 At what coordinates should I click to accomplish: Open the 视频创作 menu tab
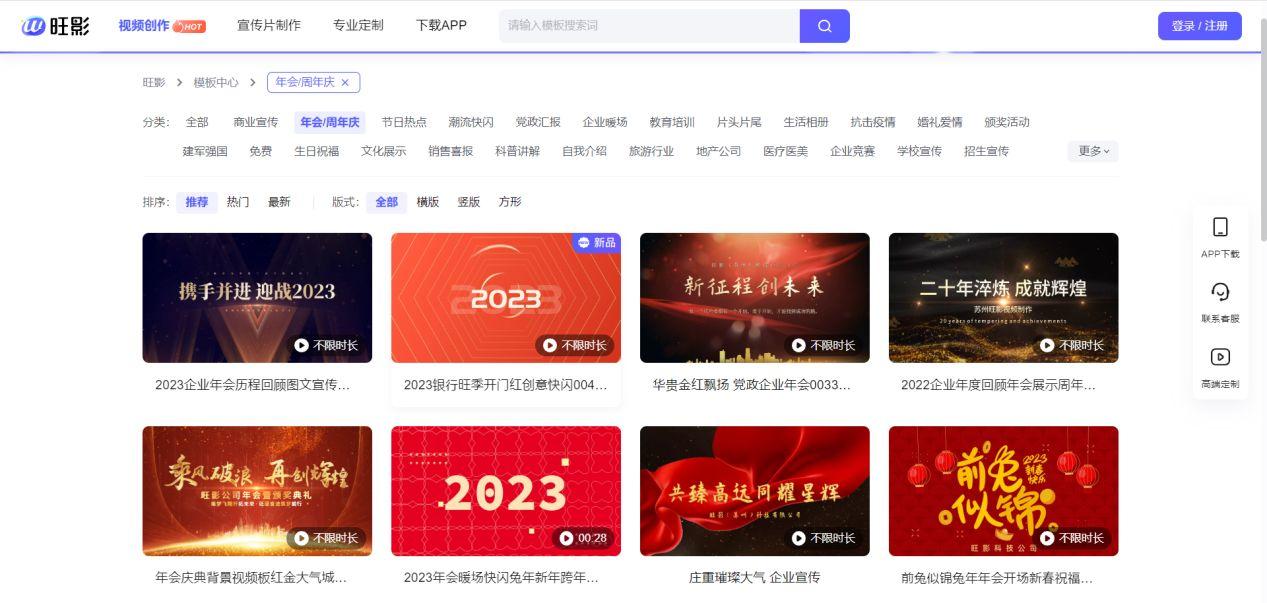tap(144, 26)
